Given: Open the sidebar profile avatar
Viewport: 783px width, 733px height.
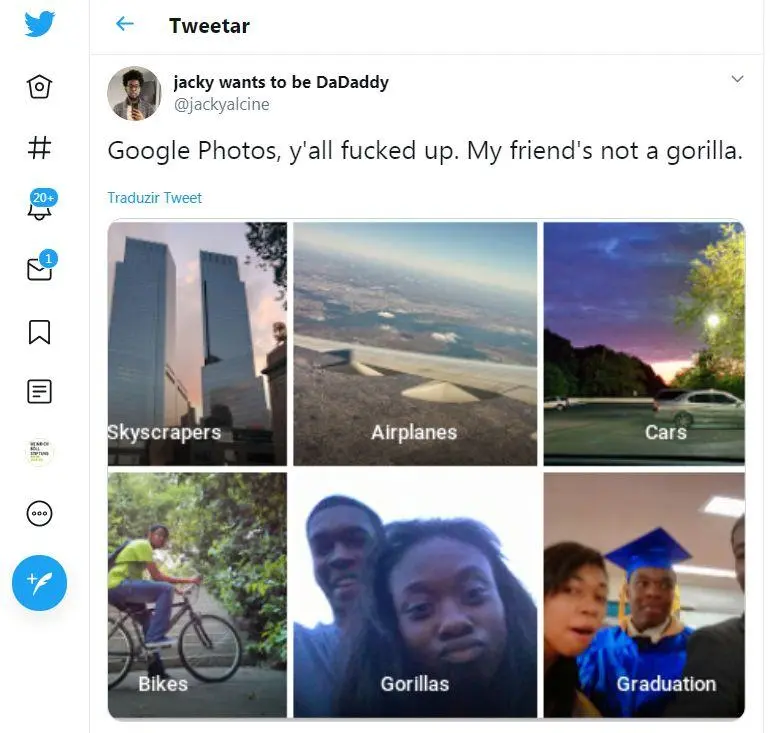Looking at the screenshot, I should pyautogui.click(x=40, y=452).
